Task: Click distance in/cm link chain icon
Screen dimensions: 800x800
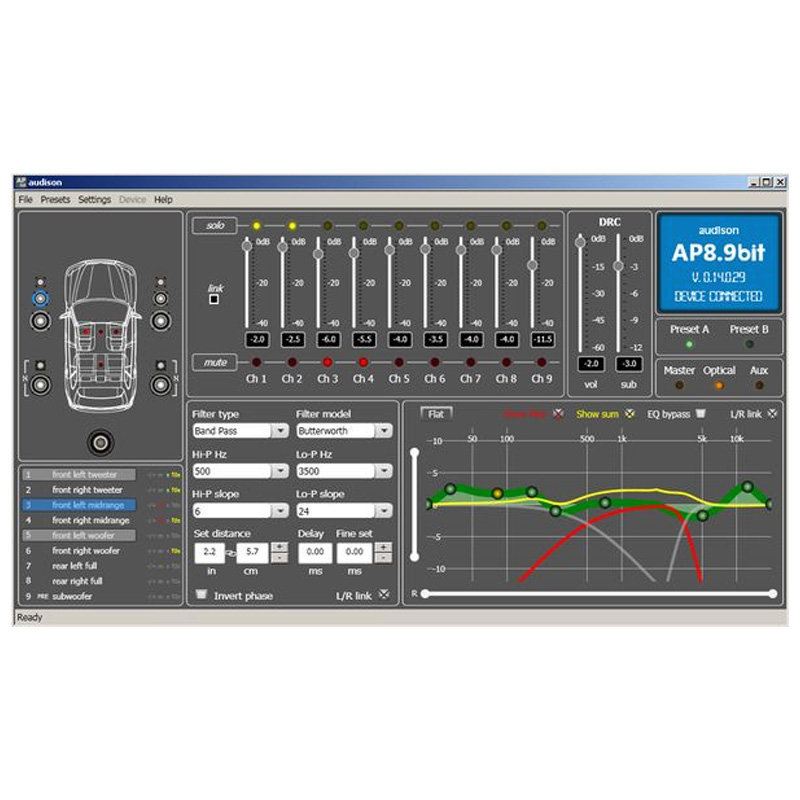Action: point(231,552)
